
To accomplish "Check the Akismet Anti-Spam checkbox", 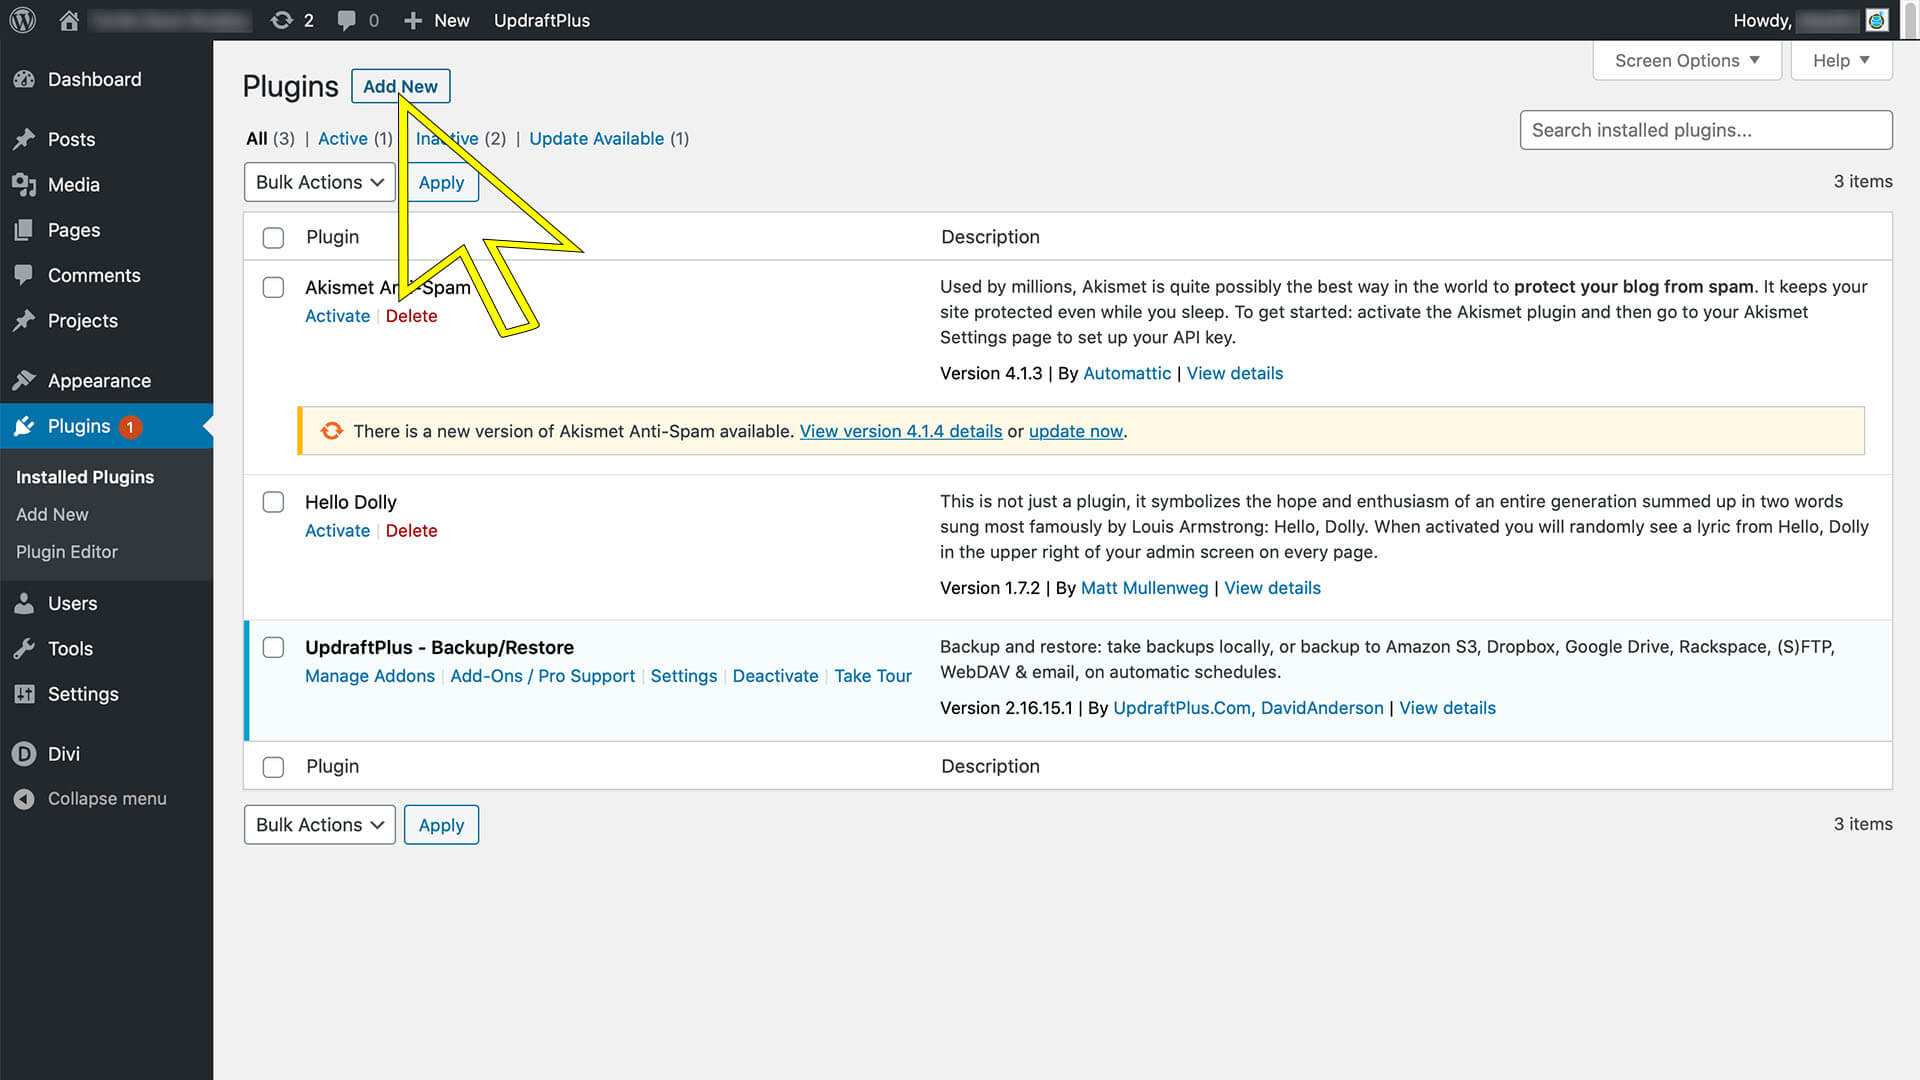I will click(273, 287).
